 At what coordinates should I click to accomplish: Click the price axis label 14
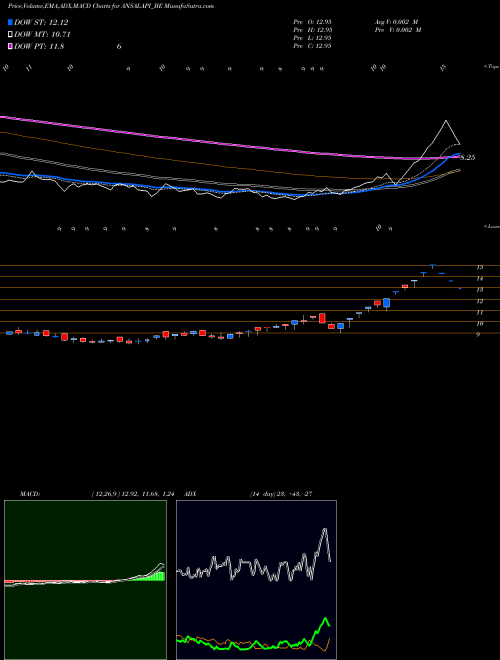[480, 278]
